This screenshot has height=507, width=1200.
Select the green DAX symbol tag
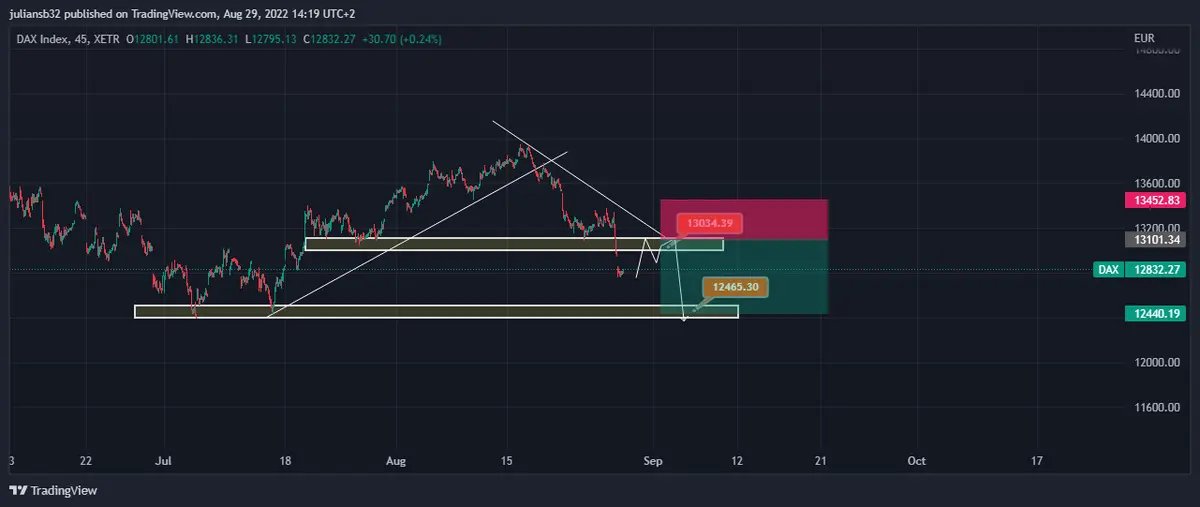click(1107, 270)
